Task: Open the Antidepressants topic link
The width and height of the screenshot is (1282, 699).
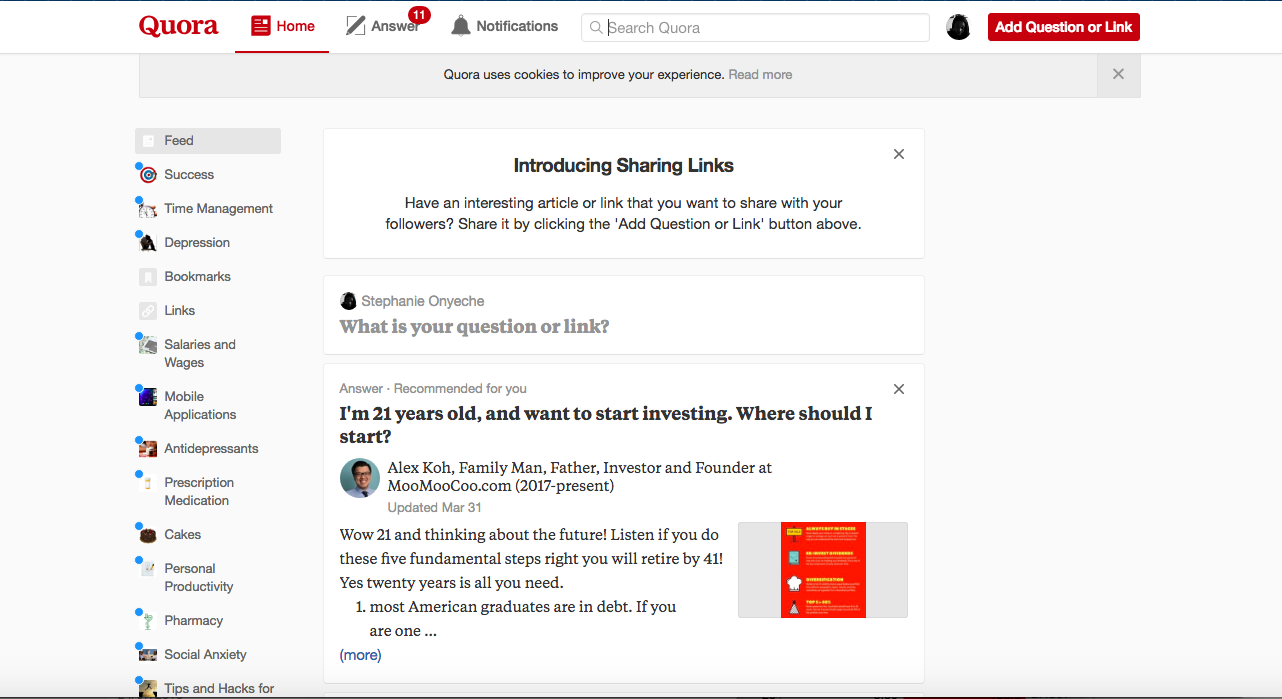Action: click(x=211, y=449)
